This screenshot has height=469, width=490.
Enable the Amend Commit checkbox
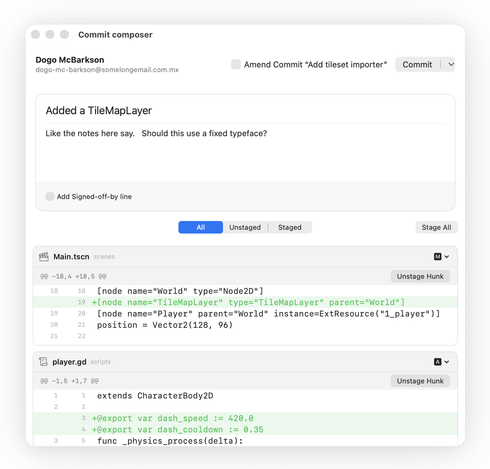236,64
